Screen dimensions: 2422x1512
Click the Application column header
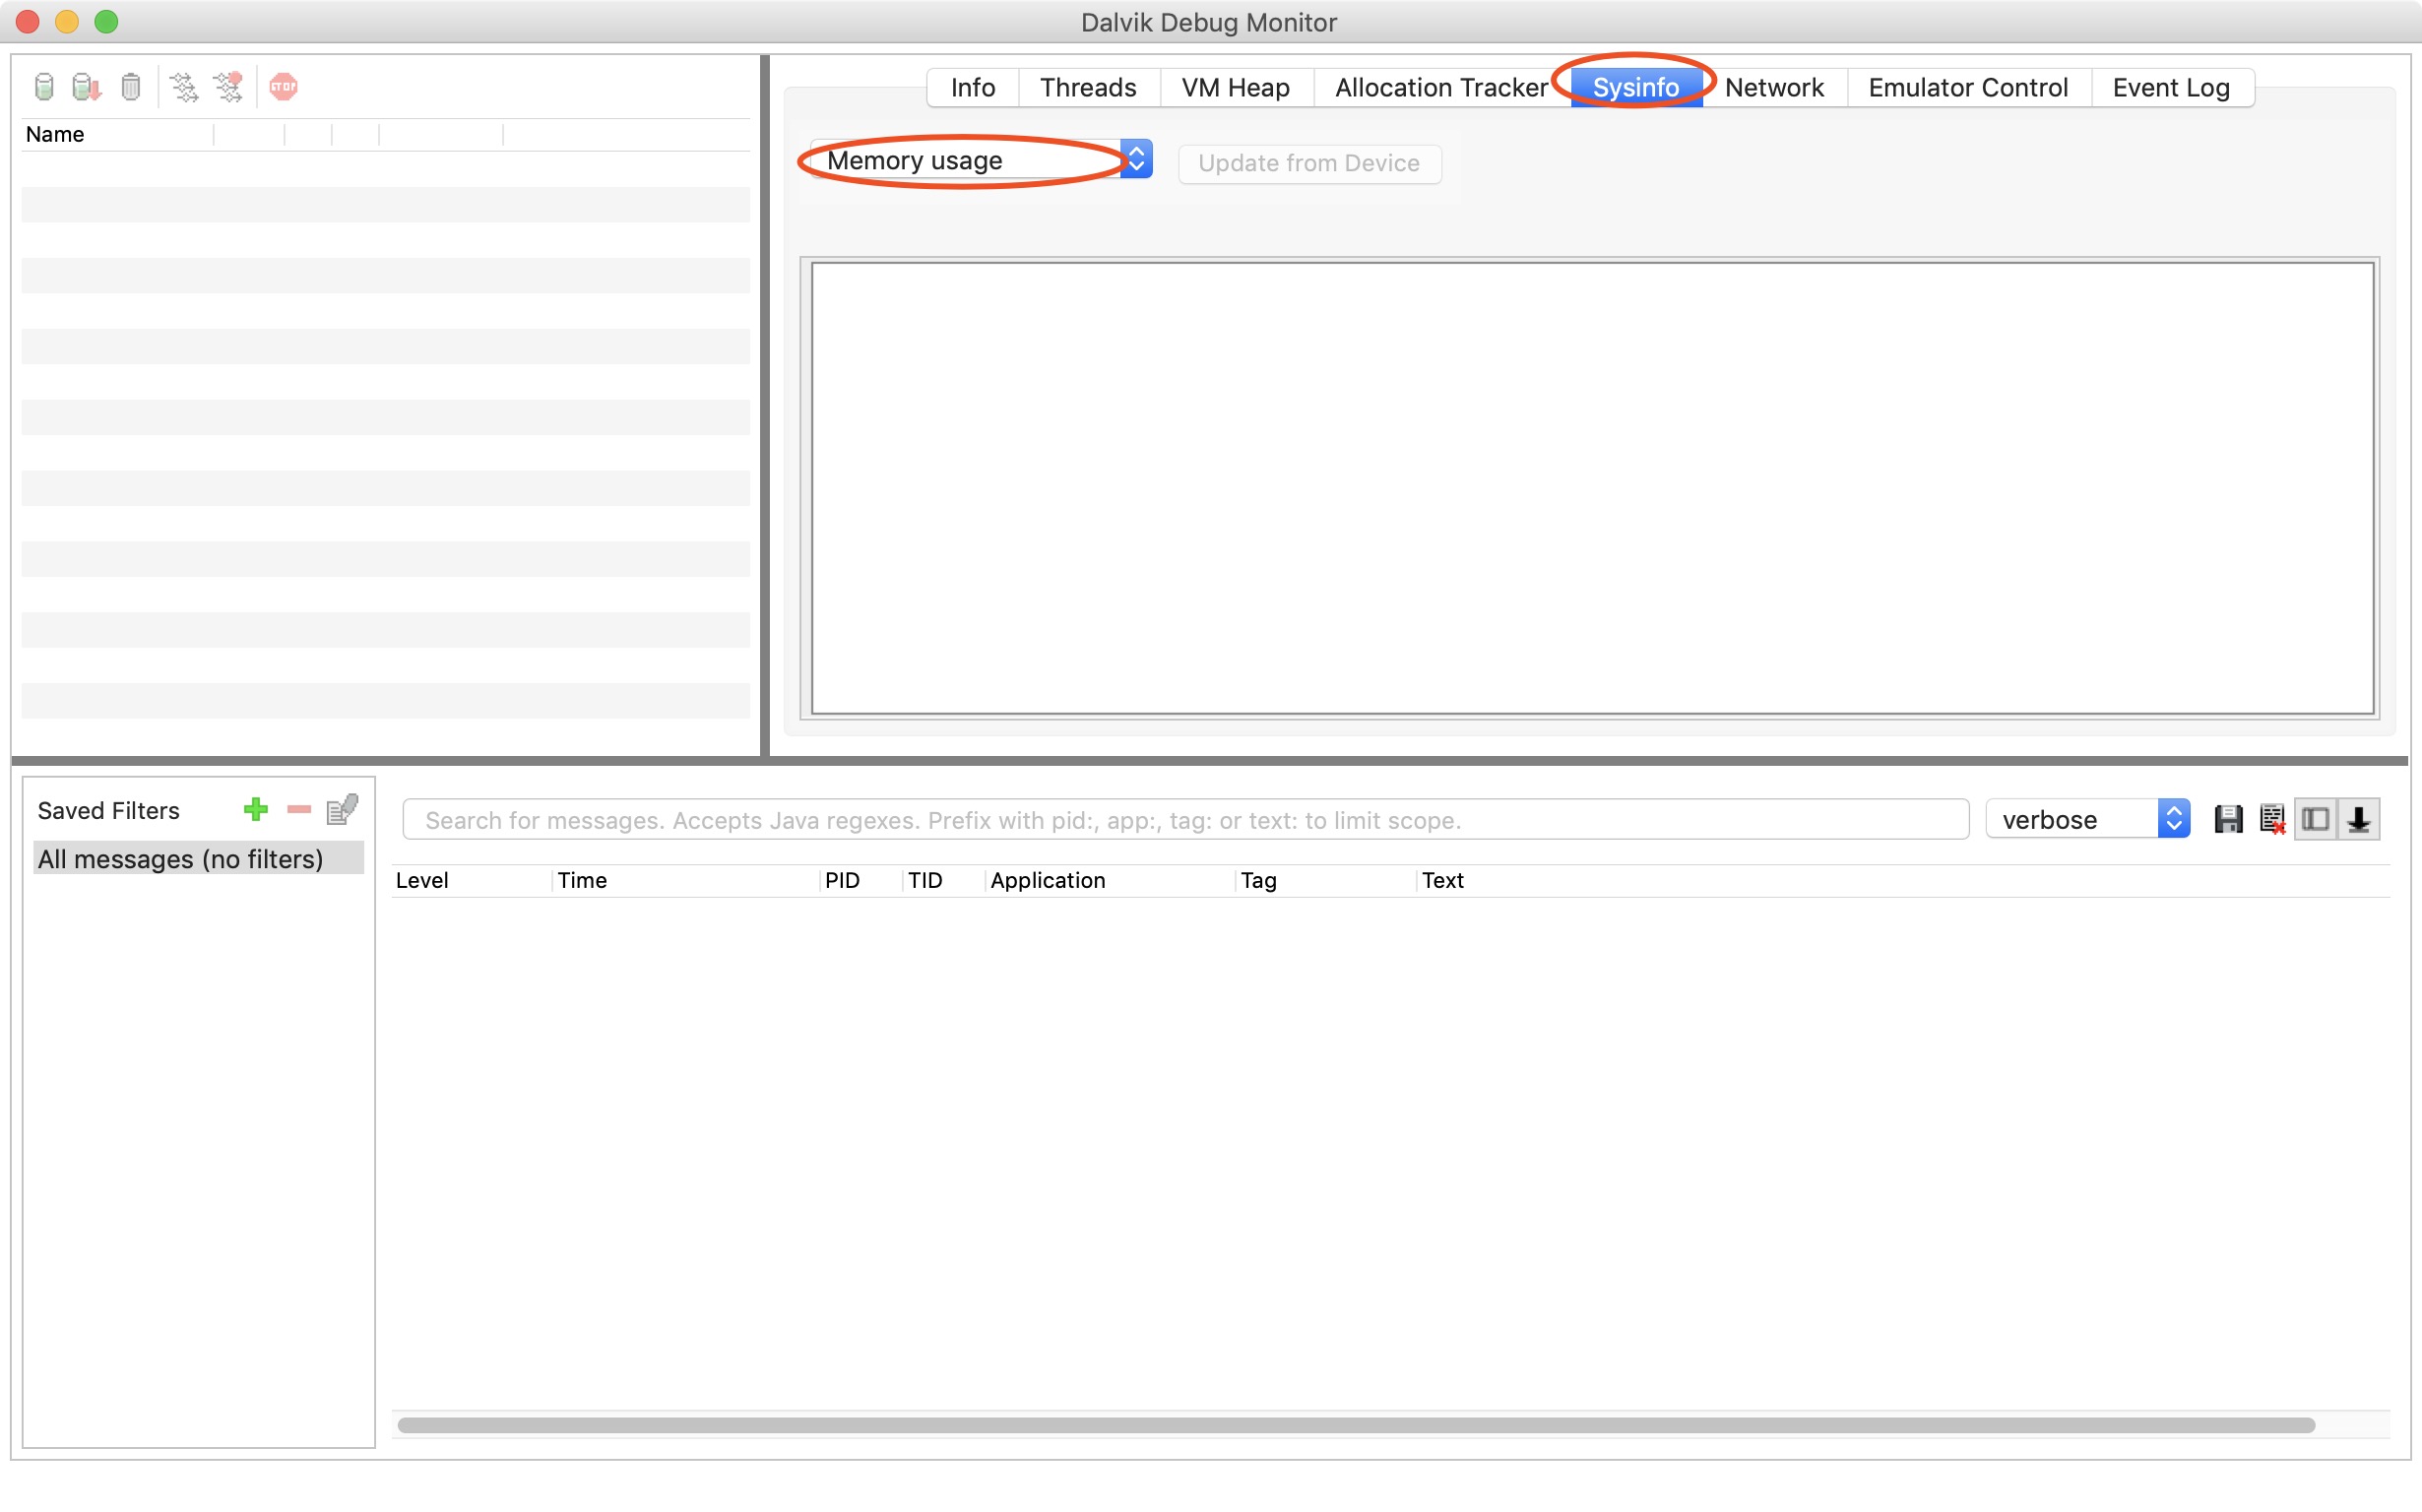click(1110, 880)
